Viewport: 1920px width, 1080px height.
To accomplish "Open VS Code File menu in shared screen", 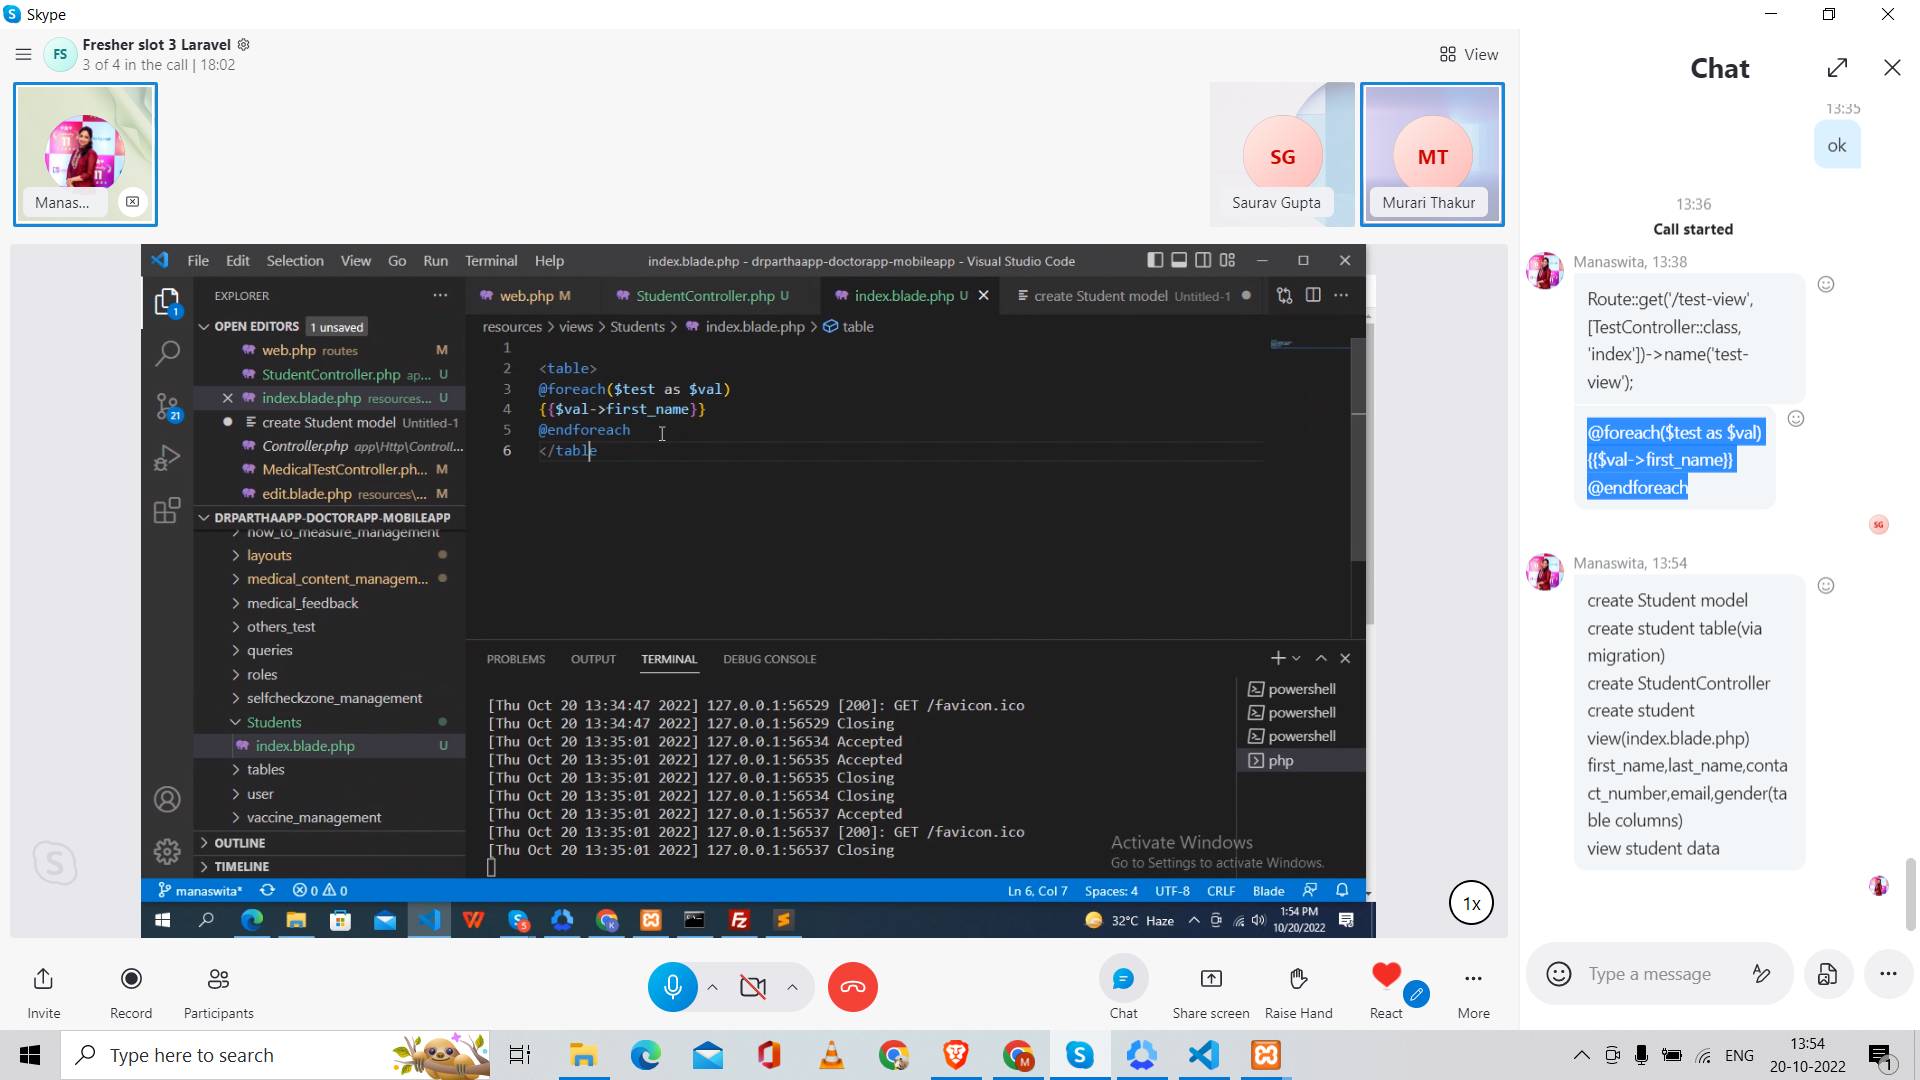I will [198, 261].
